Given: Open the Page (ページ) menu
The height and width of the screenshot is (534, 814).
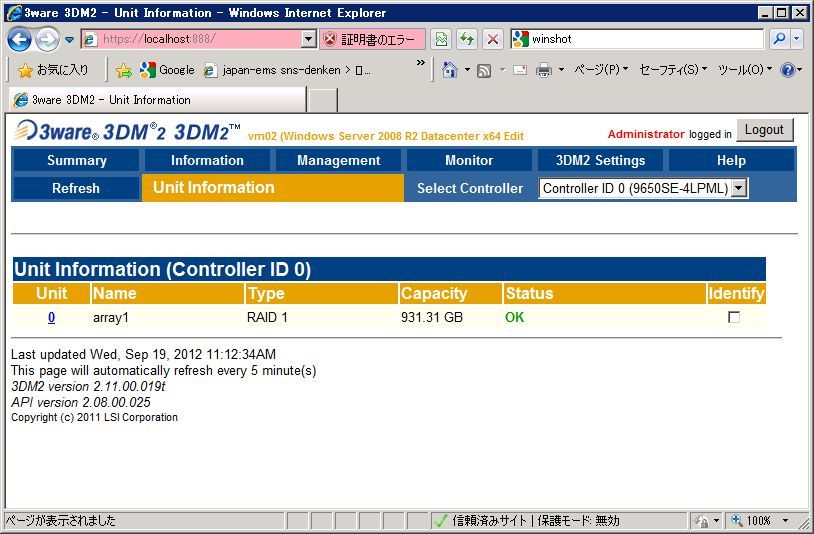Looking at the screenshot, I should coord(601,70).
